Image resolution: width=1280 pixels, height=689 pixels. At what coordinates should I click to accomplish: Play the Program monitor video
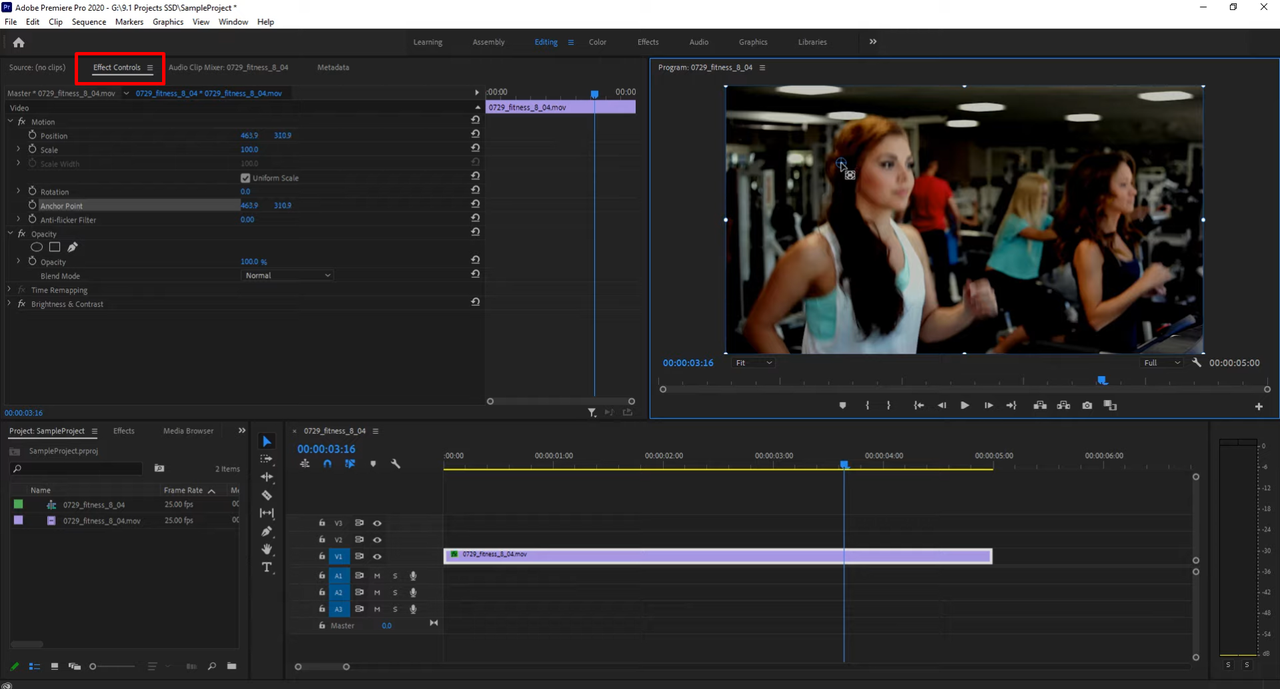coord(964,405)
